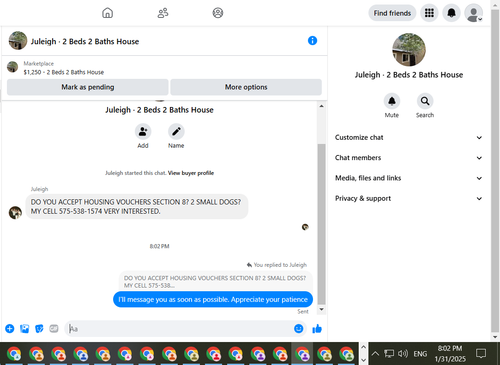Expand Chat members section
This screenshot has width=500, height=365.
point(408,158)
